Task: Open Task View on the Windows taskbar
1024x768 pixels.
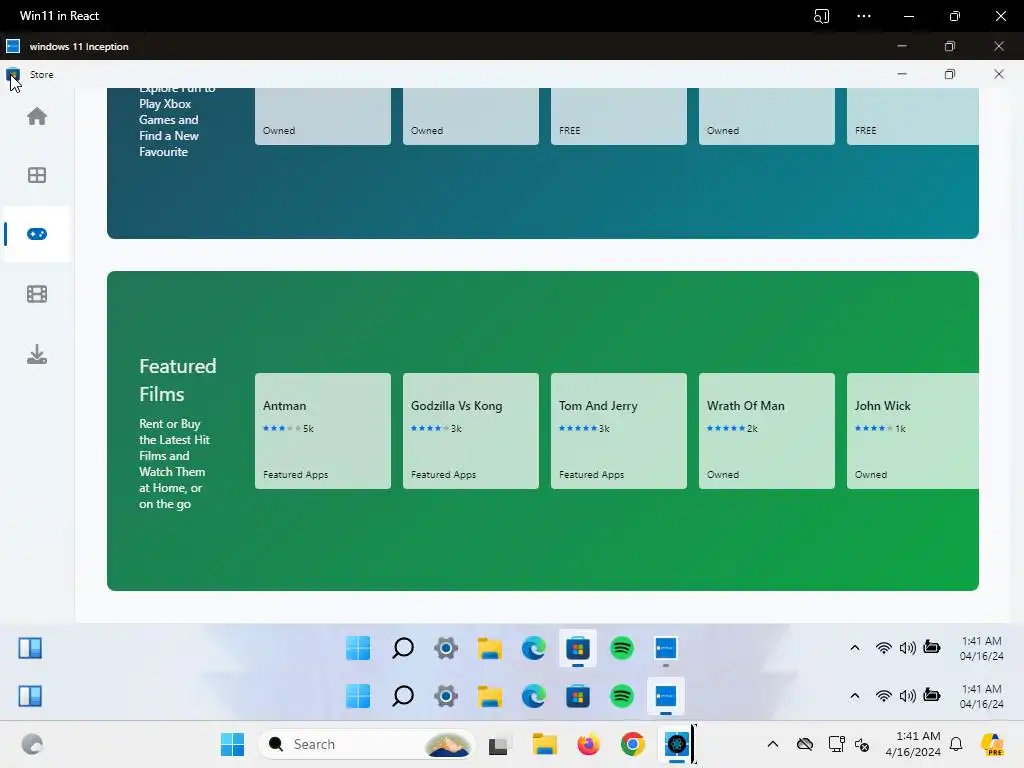Action: pyautogui.click(x=498, y=744)
